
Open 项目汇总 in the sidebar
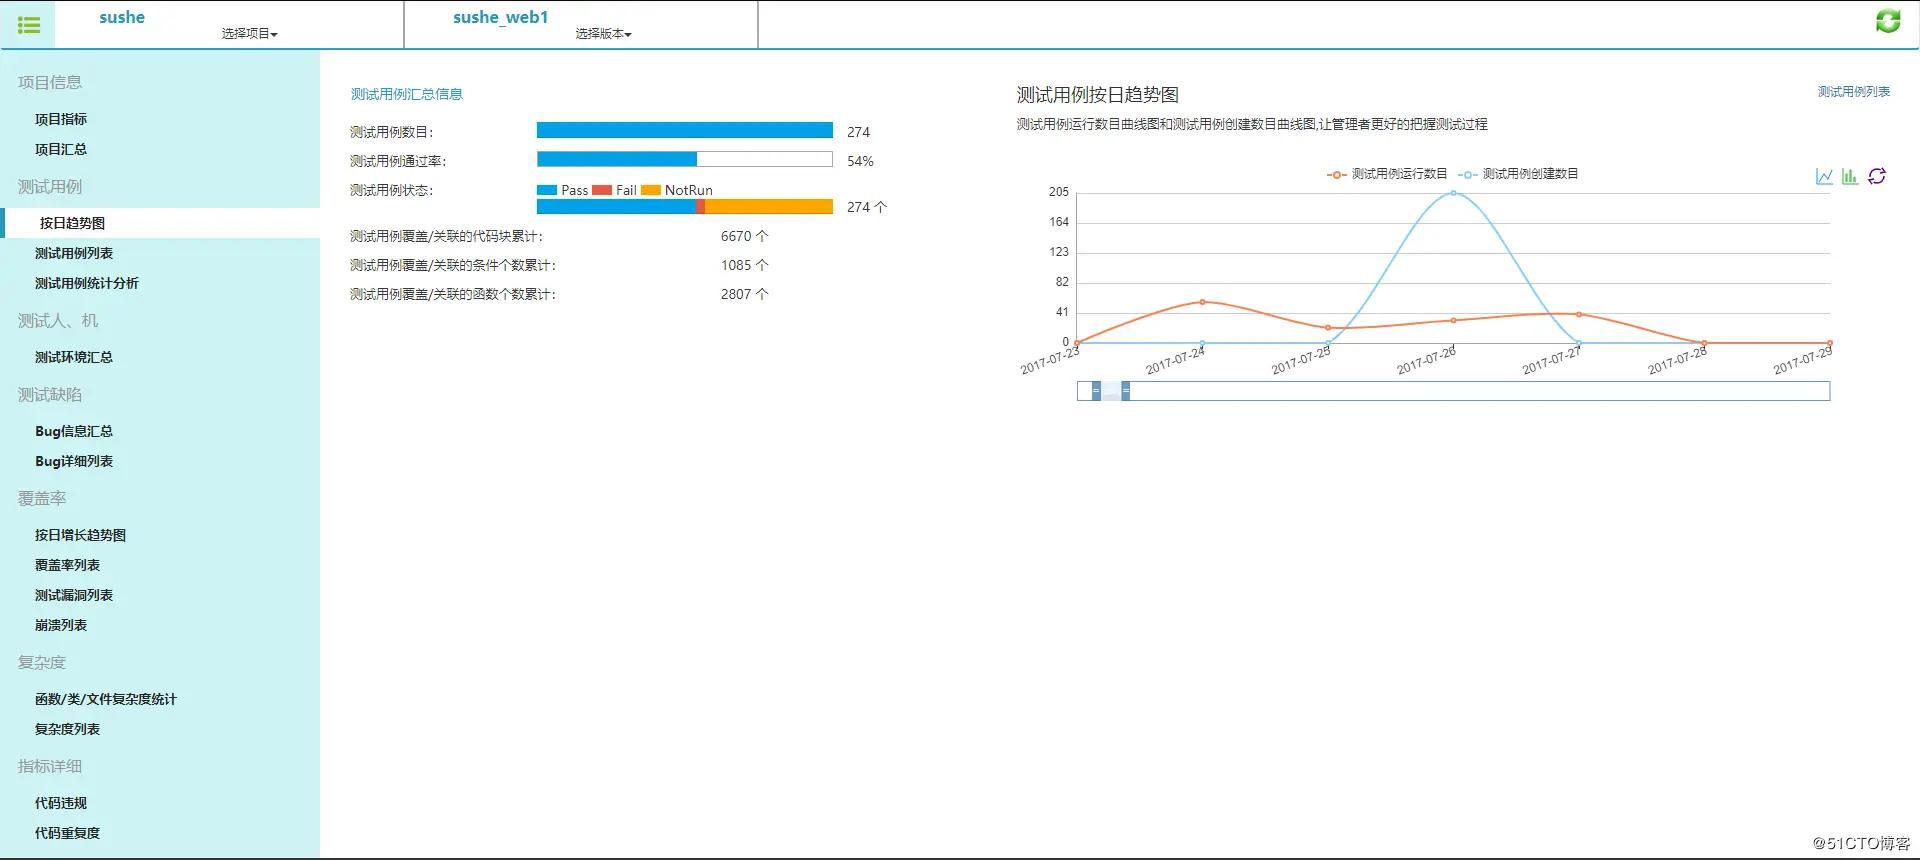(61, 149)
